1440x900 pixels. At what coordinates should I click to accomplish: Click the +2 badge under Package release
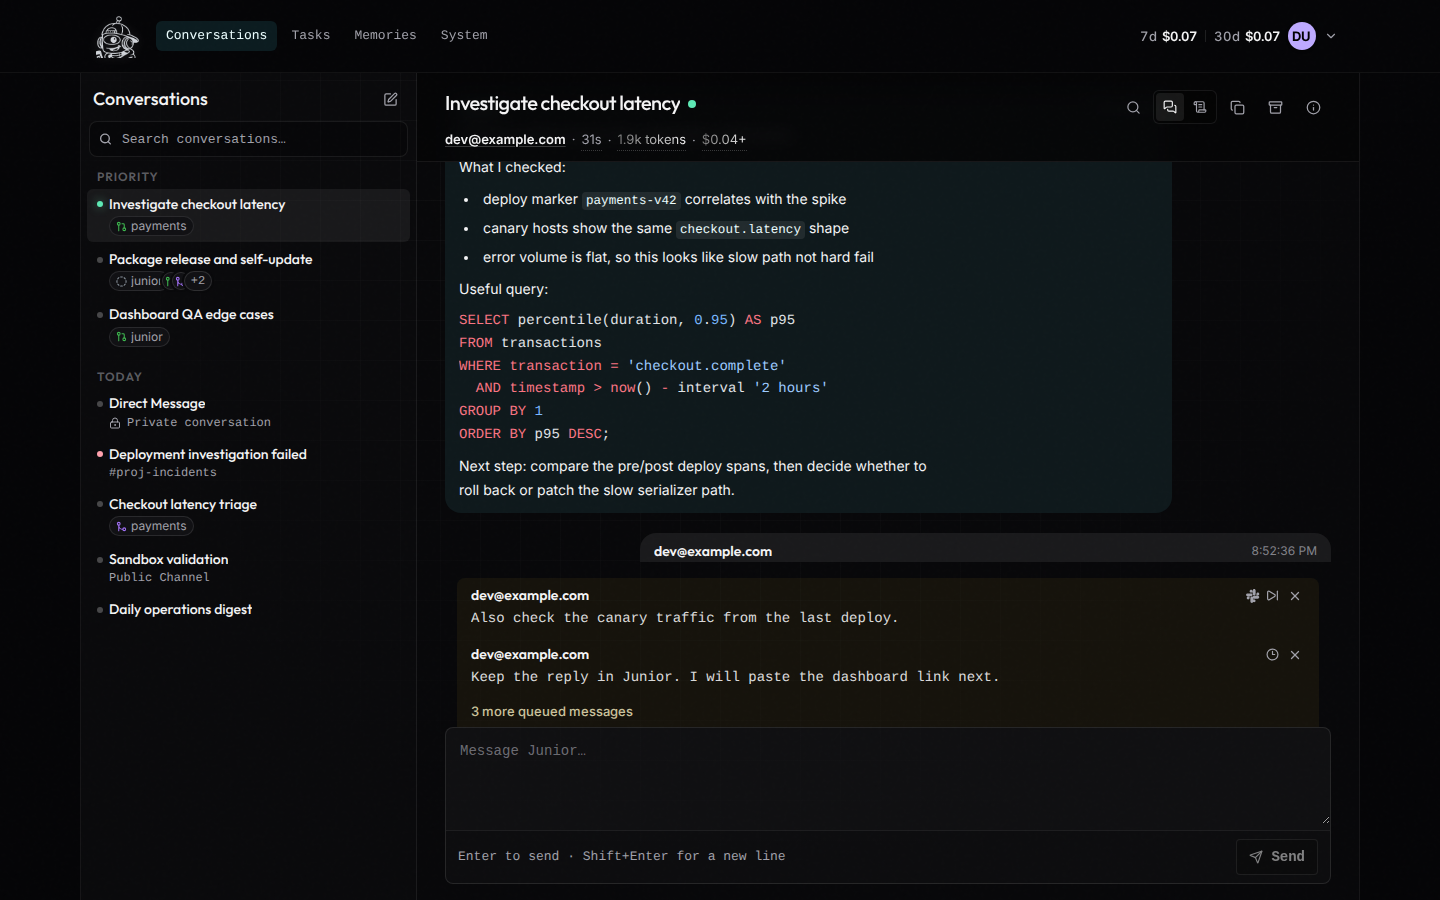(198, 281)
